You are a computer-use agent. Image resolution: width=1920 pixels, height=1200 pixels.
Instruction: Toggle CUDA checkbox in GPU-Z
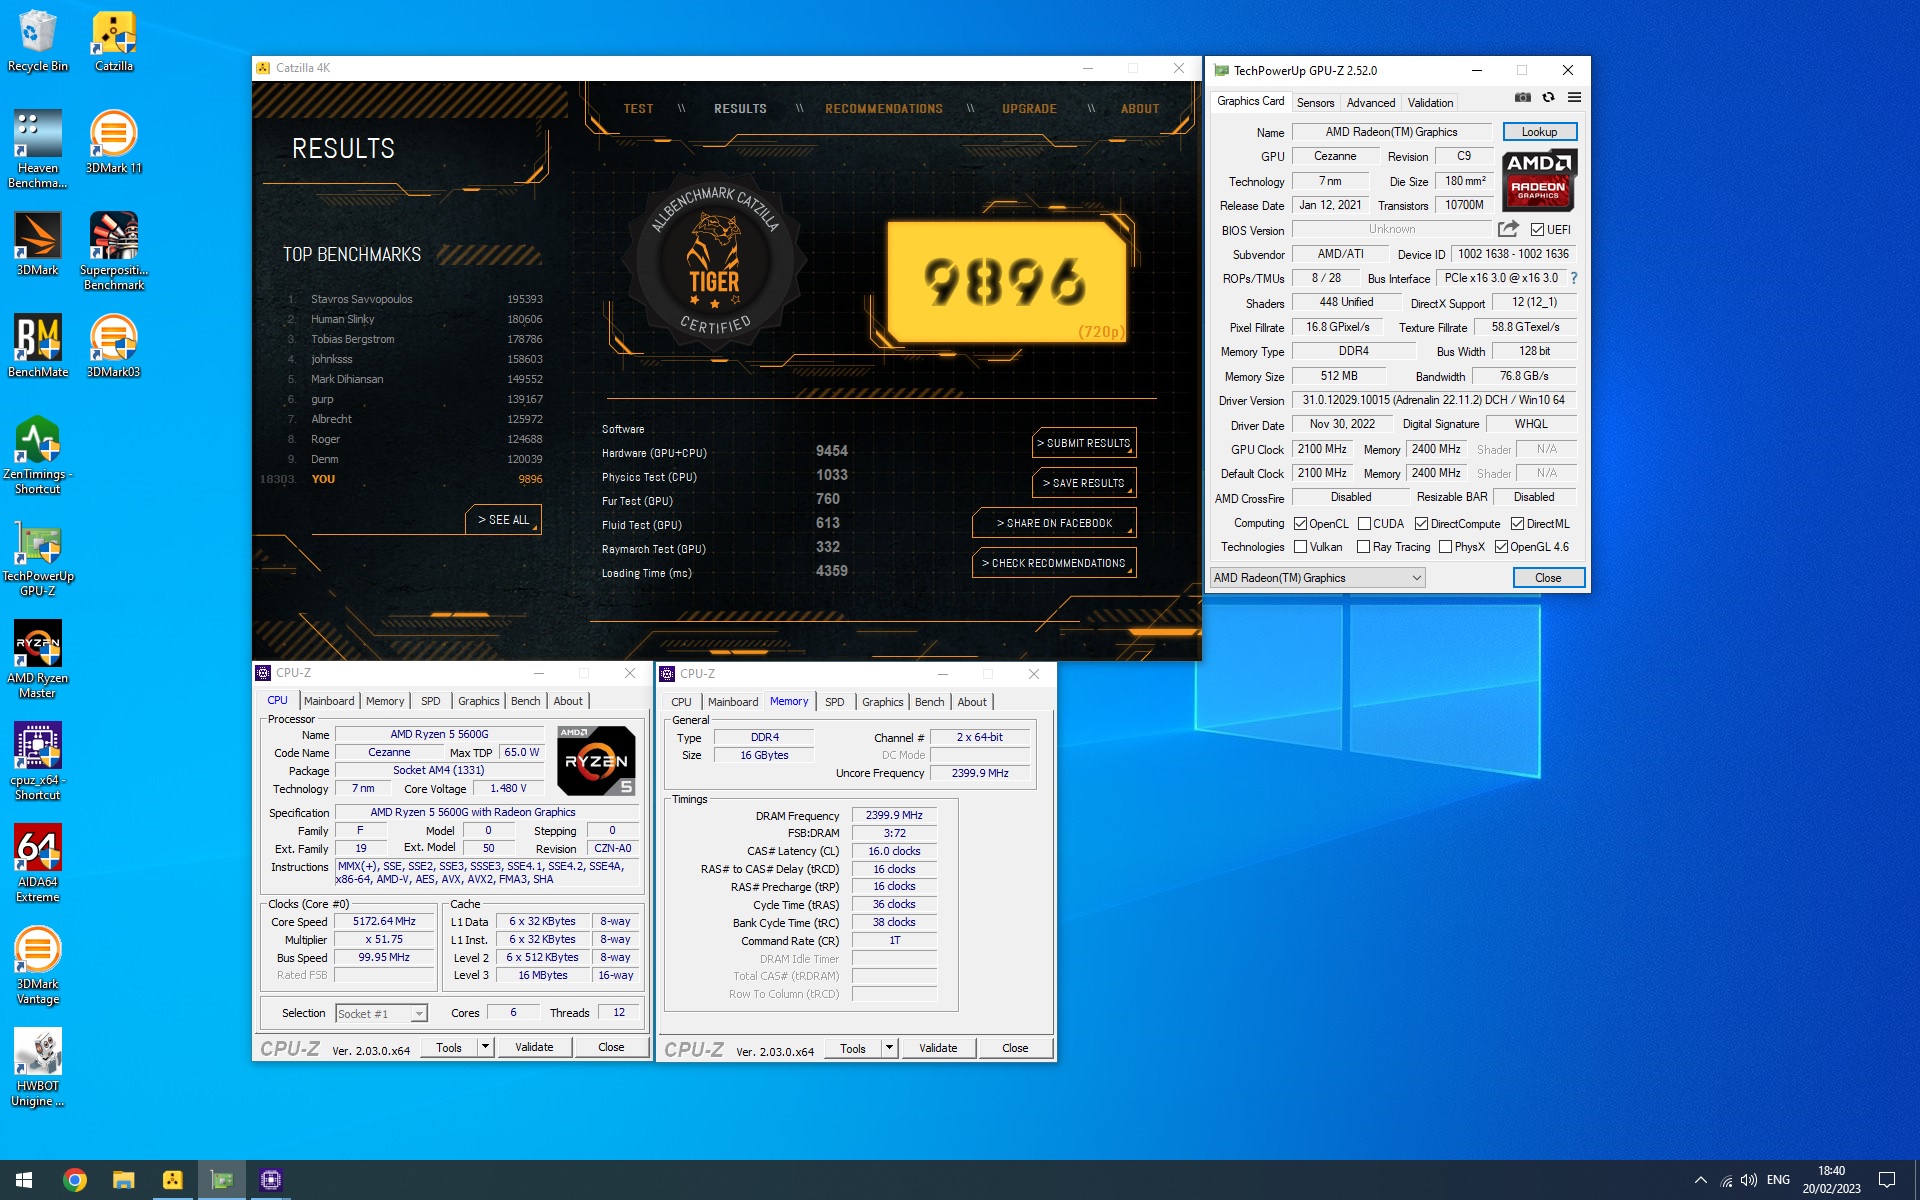(1364, 524)
